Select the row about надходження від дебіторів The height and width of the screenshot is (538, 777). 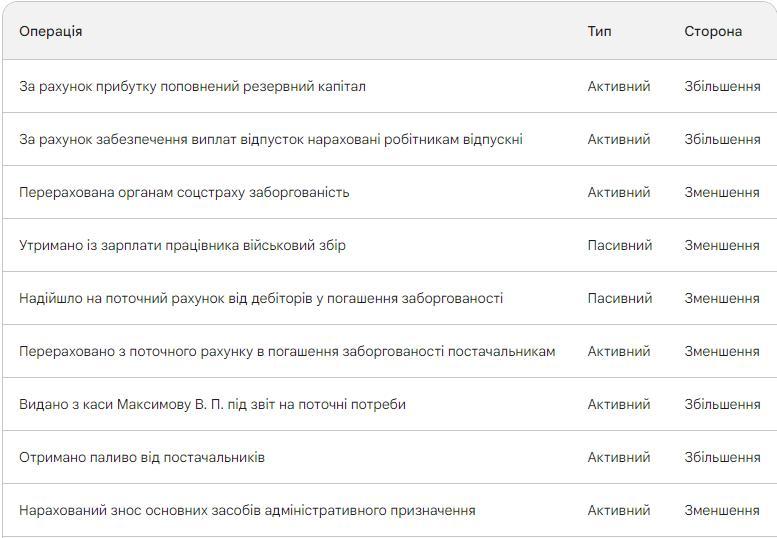coord(261,298)
